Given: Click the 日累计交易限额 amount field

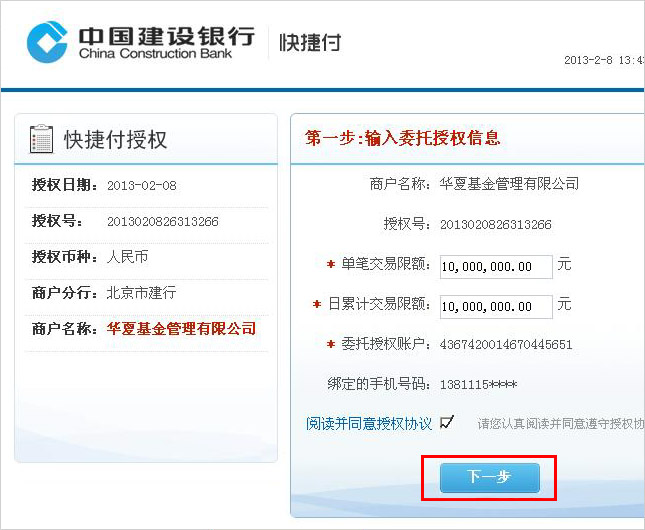Looking at the screenshot, I should click(496, 307).
